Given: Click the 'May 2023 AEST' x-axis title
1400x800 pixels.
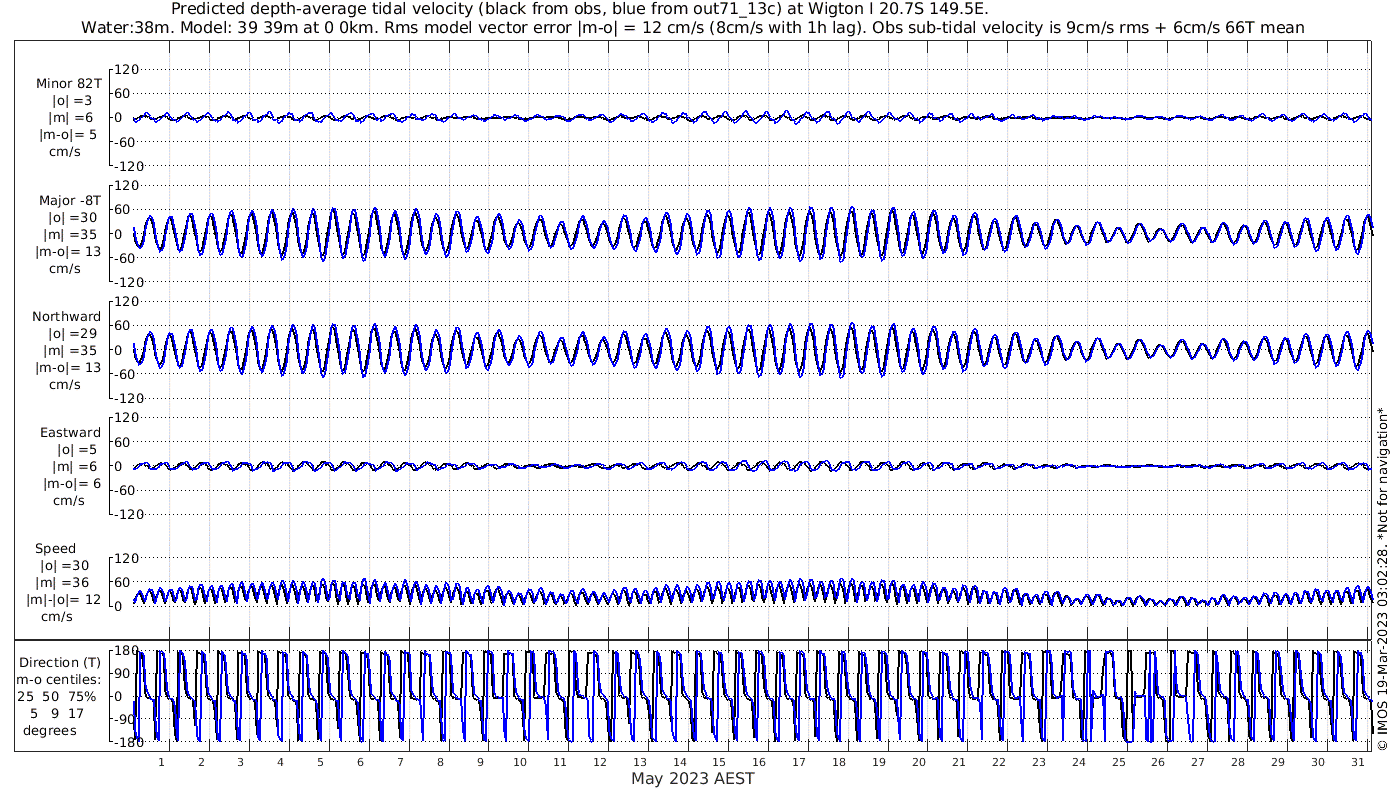Looking at the screenshot, I should [x=693, y=778].
